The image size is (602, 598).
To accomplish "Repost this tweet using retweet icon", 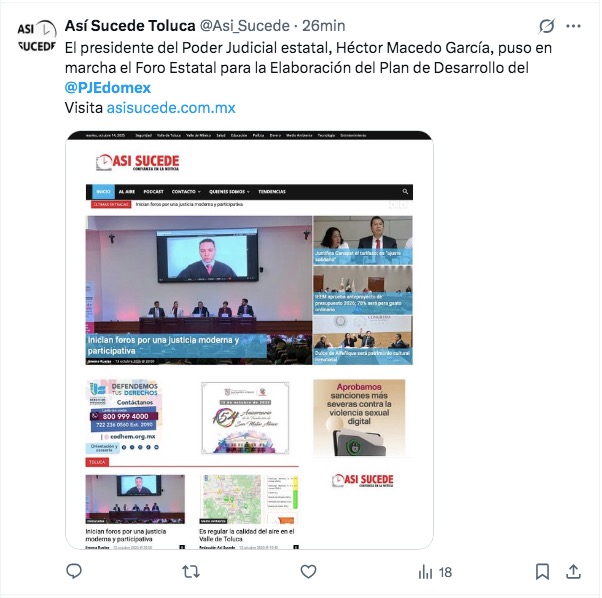I will (191, 572).
